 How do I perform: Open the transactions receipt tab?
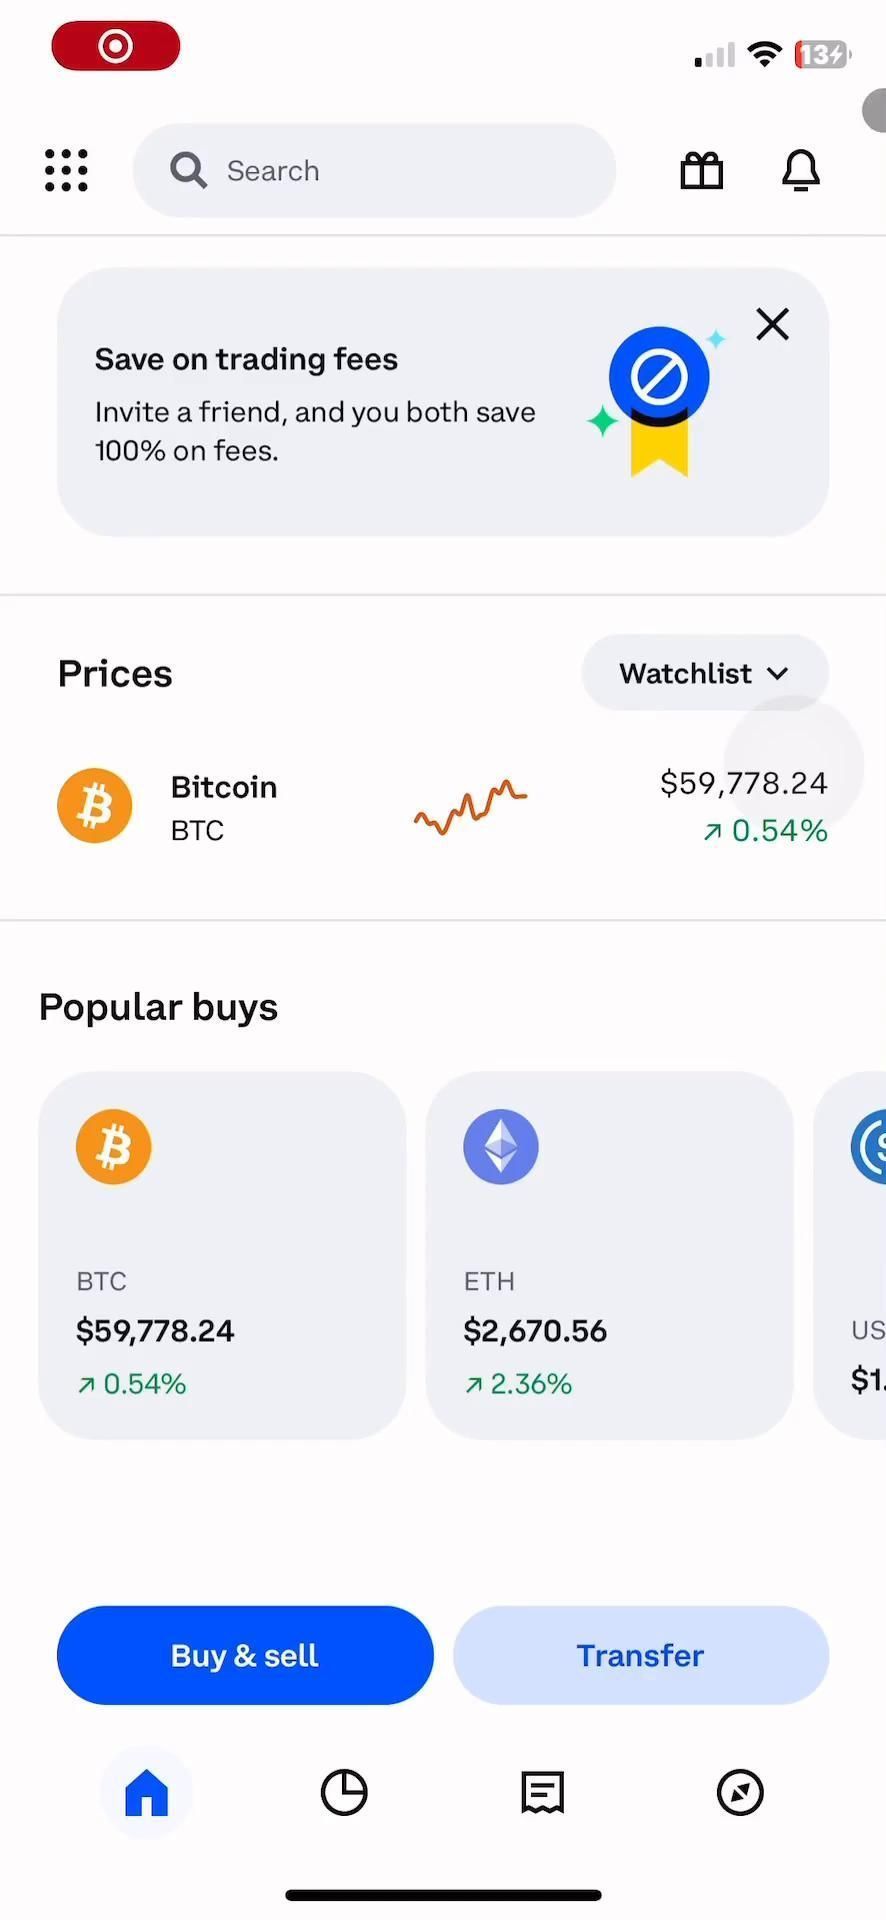(x=542, y=1792)
